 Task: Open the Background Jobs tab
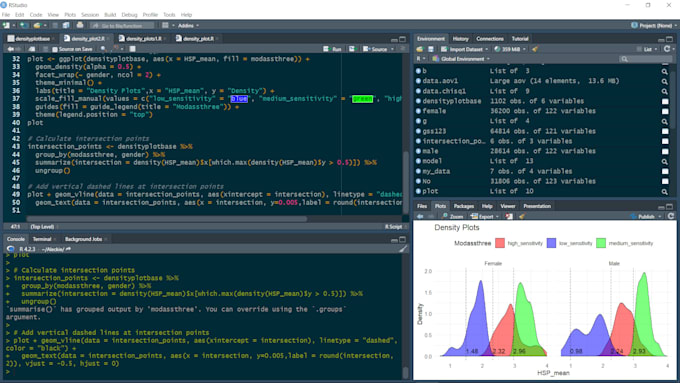83,239
